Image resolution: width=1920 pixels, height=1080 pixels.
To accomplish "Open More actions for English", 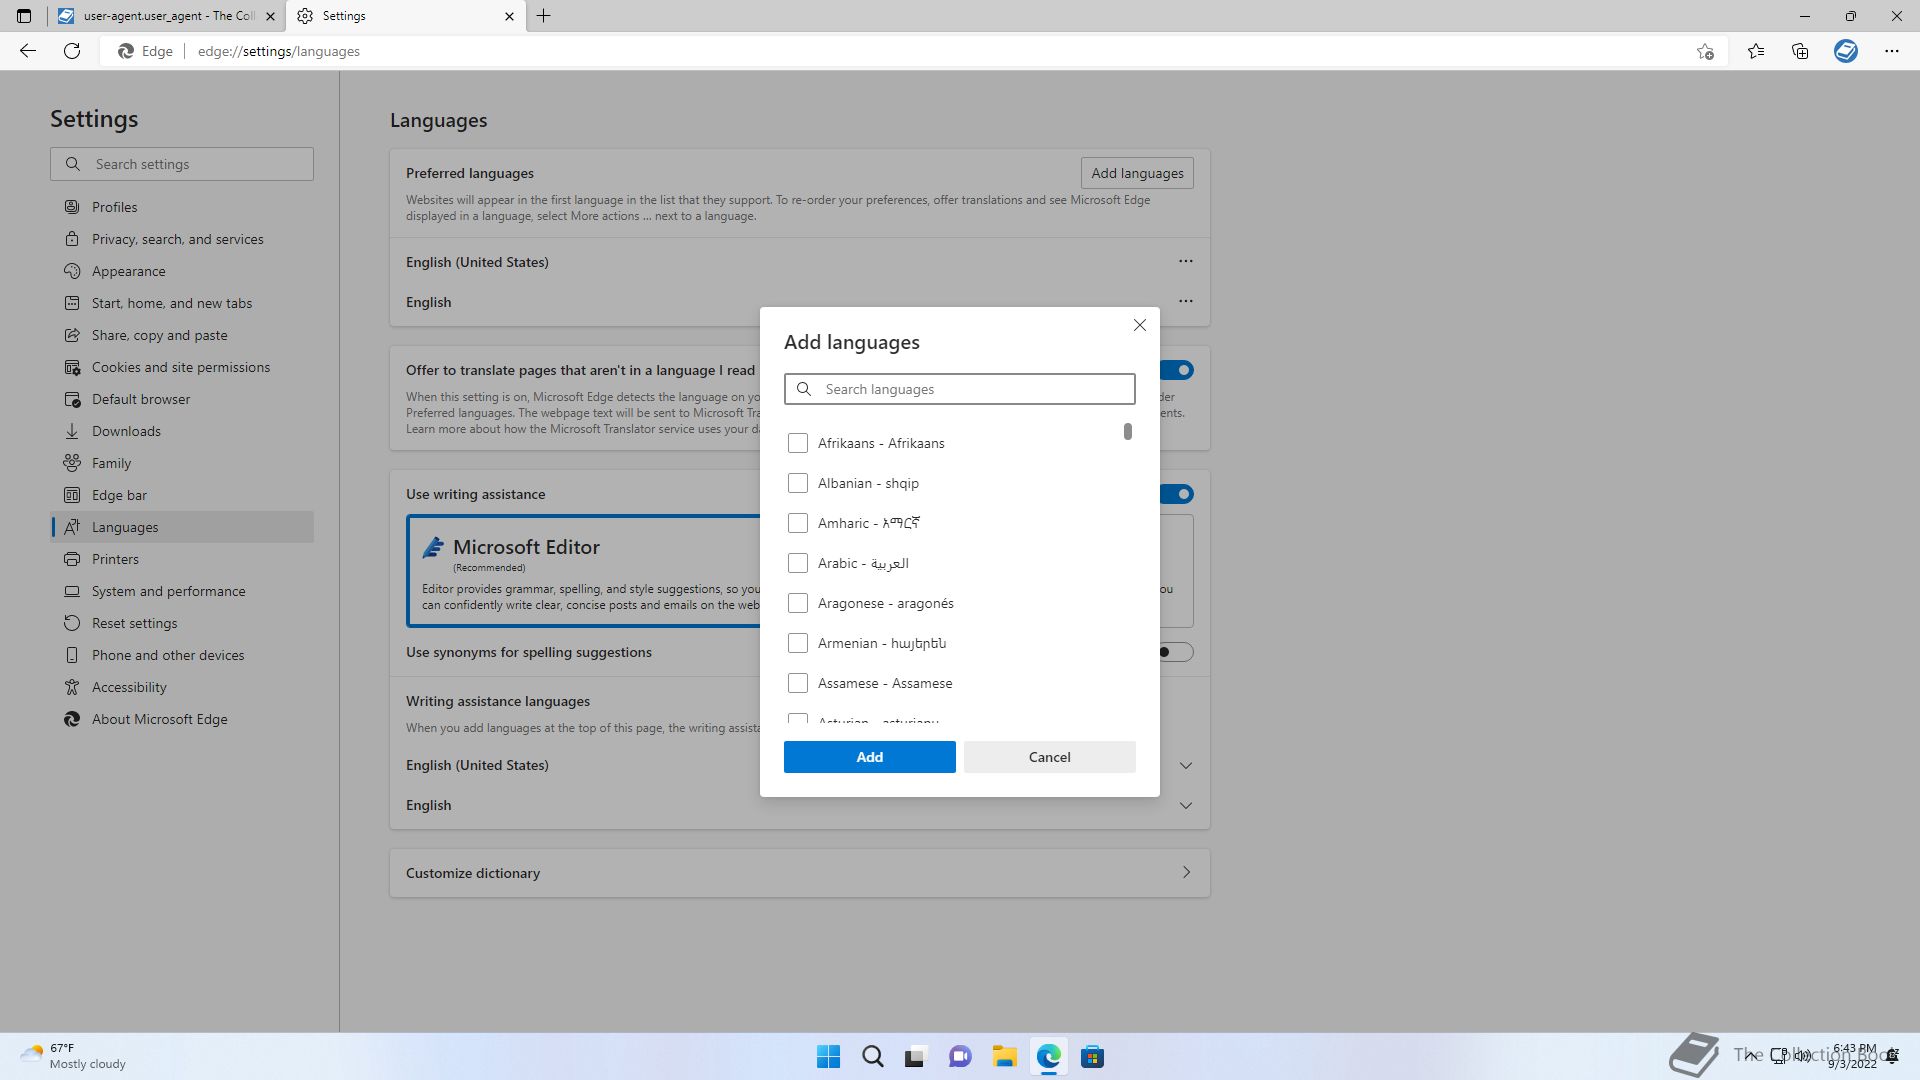I will (x=1186, y=301).
